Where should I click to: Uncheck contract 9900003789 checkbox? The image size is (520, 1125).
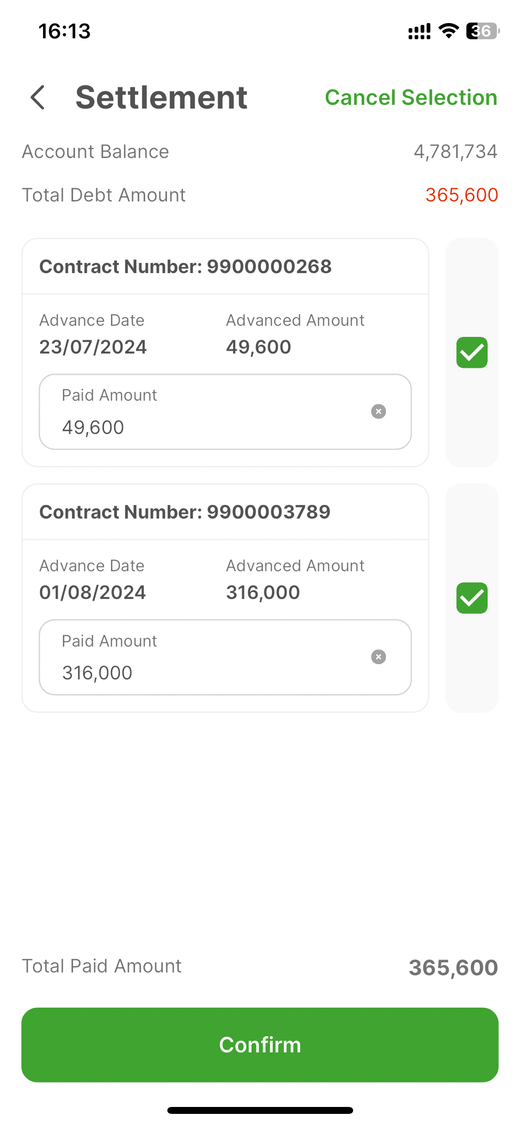click(x=472, y=598)
